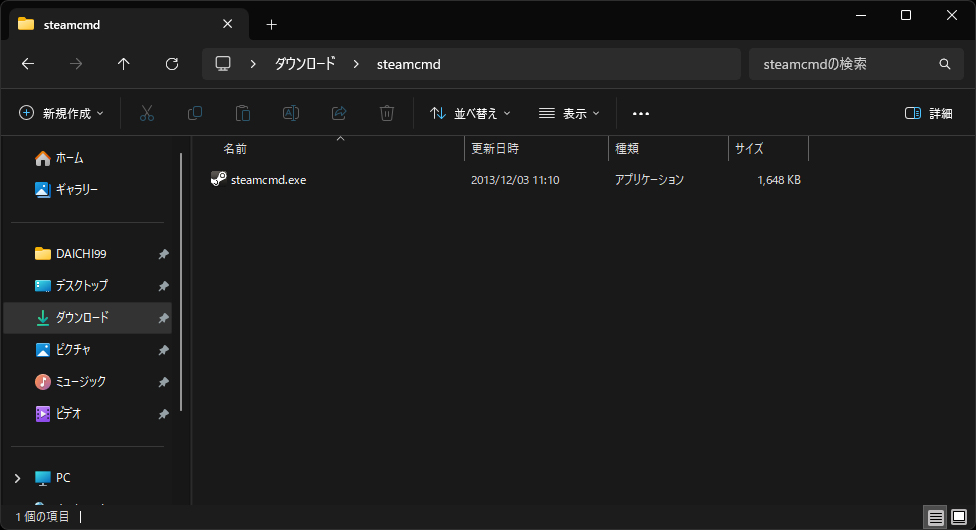The height and width of the screenshot is (530, 976).
Task: Expand the PC tree node chevron
Action: 17,478
